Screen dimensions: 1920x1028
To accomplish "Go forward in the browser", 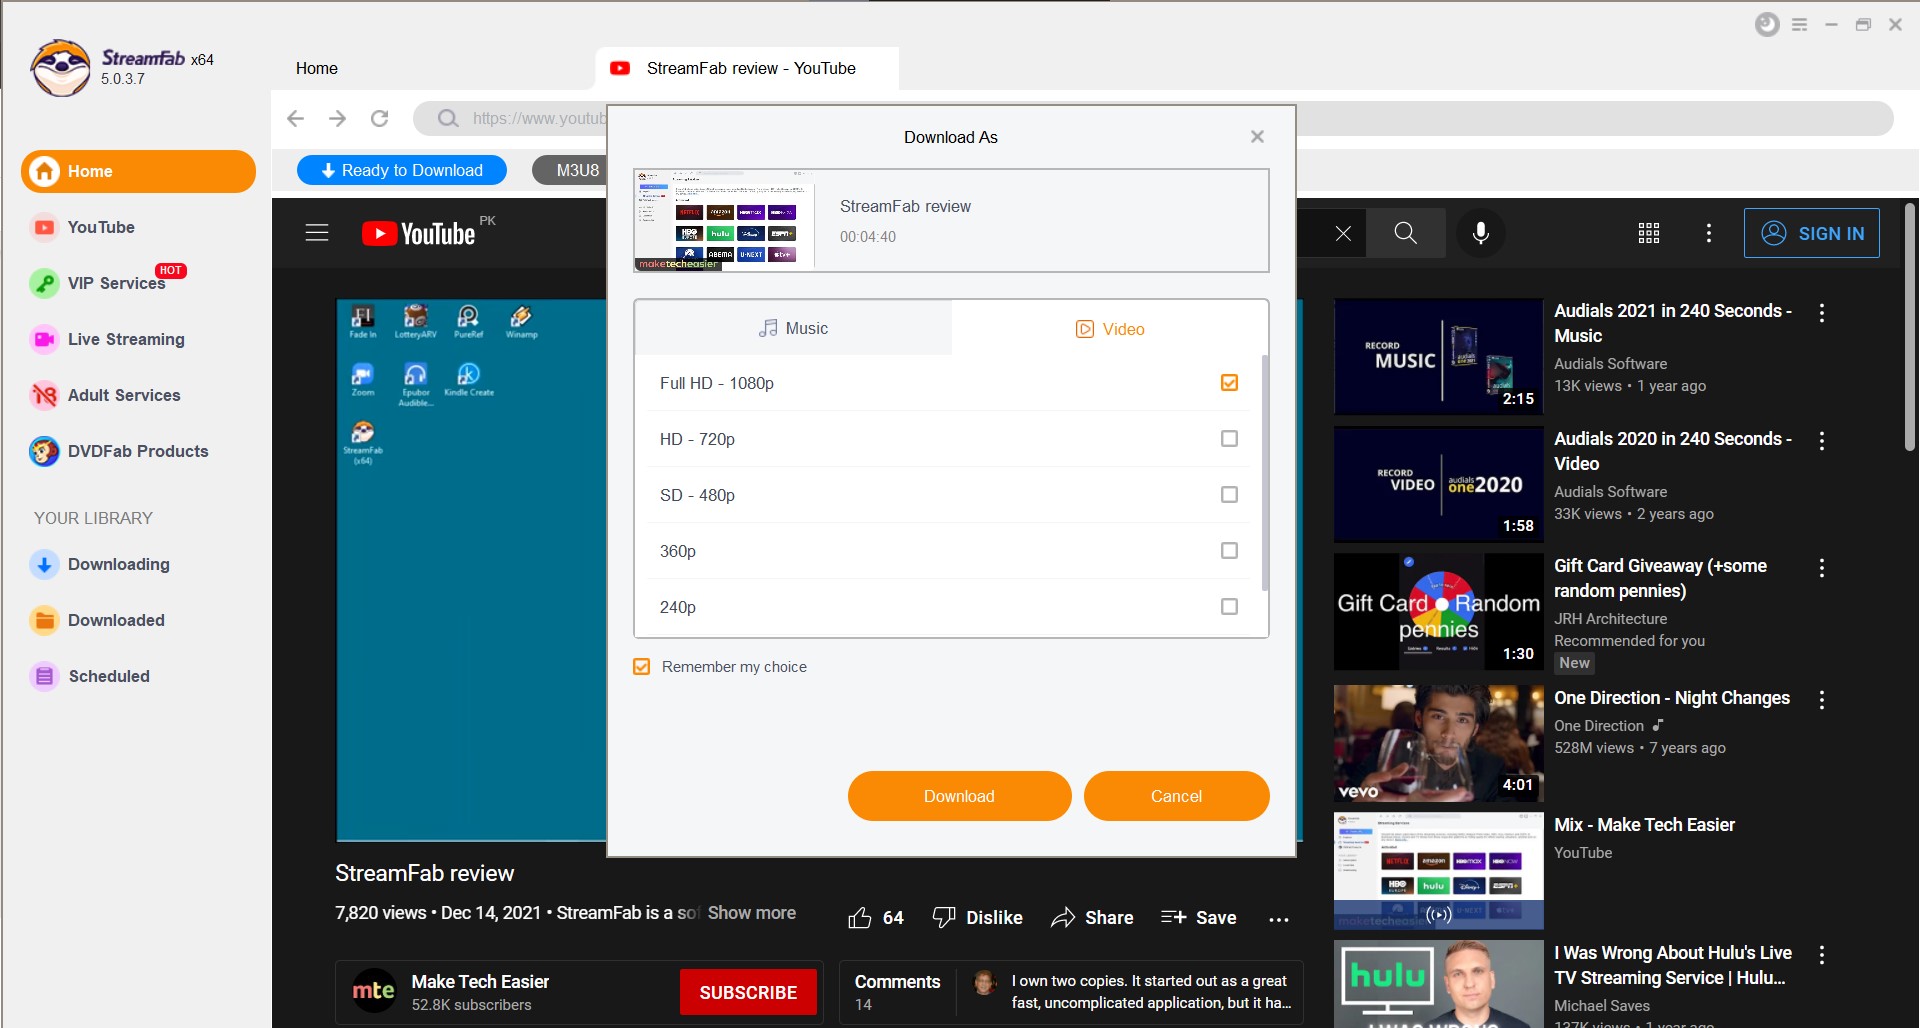I will [337, 118].
